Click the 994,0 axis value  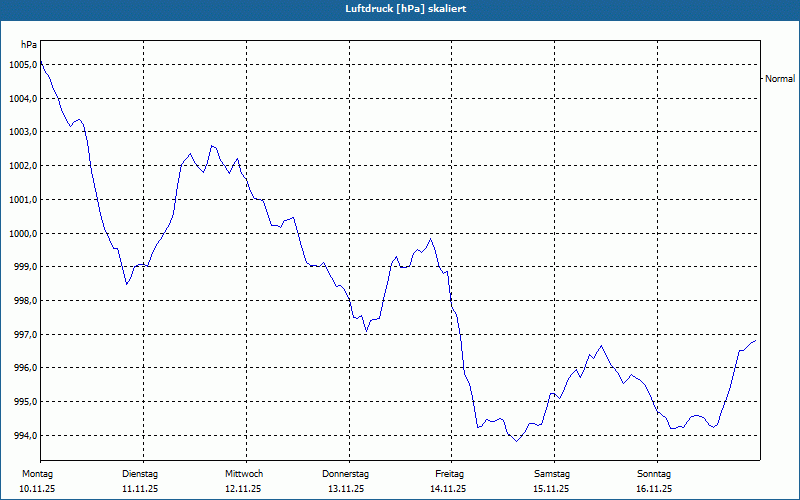click(25, 436)
